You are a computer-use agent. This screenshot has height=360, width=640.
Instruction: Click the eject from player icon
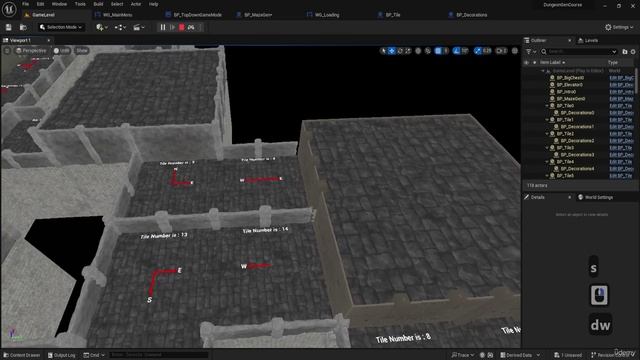point(191,27)
